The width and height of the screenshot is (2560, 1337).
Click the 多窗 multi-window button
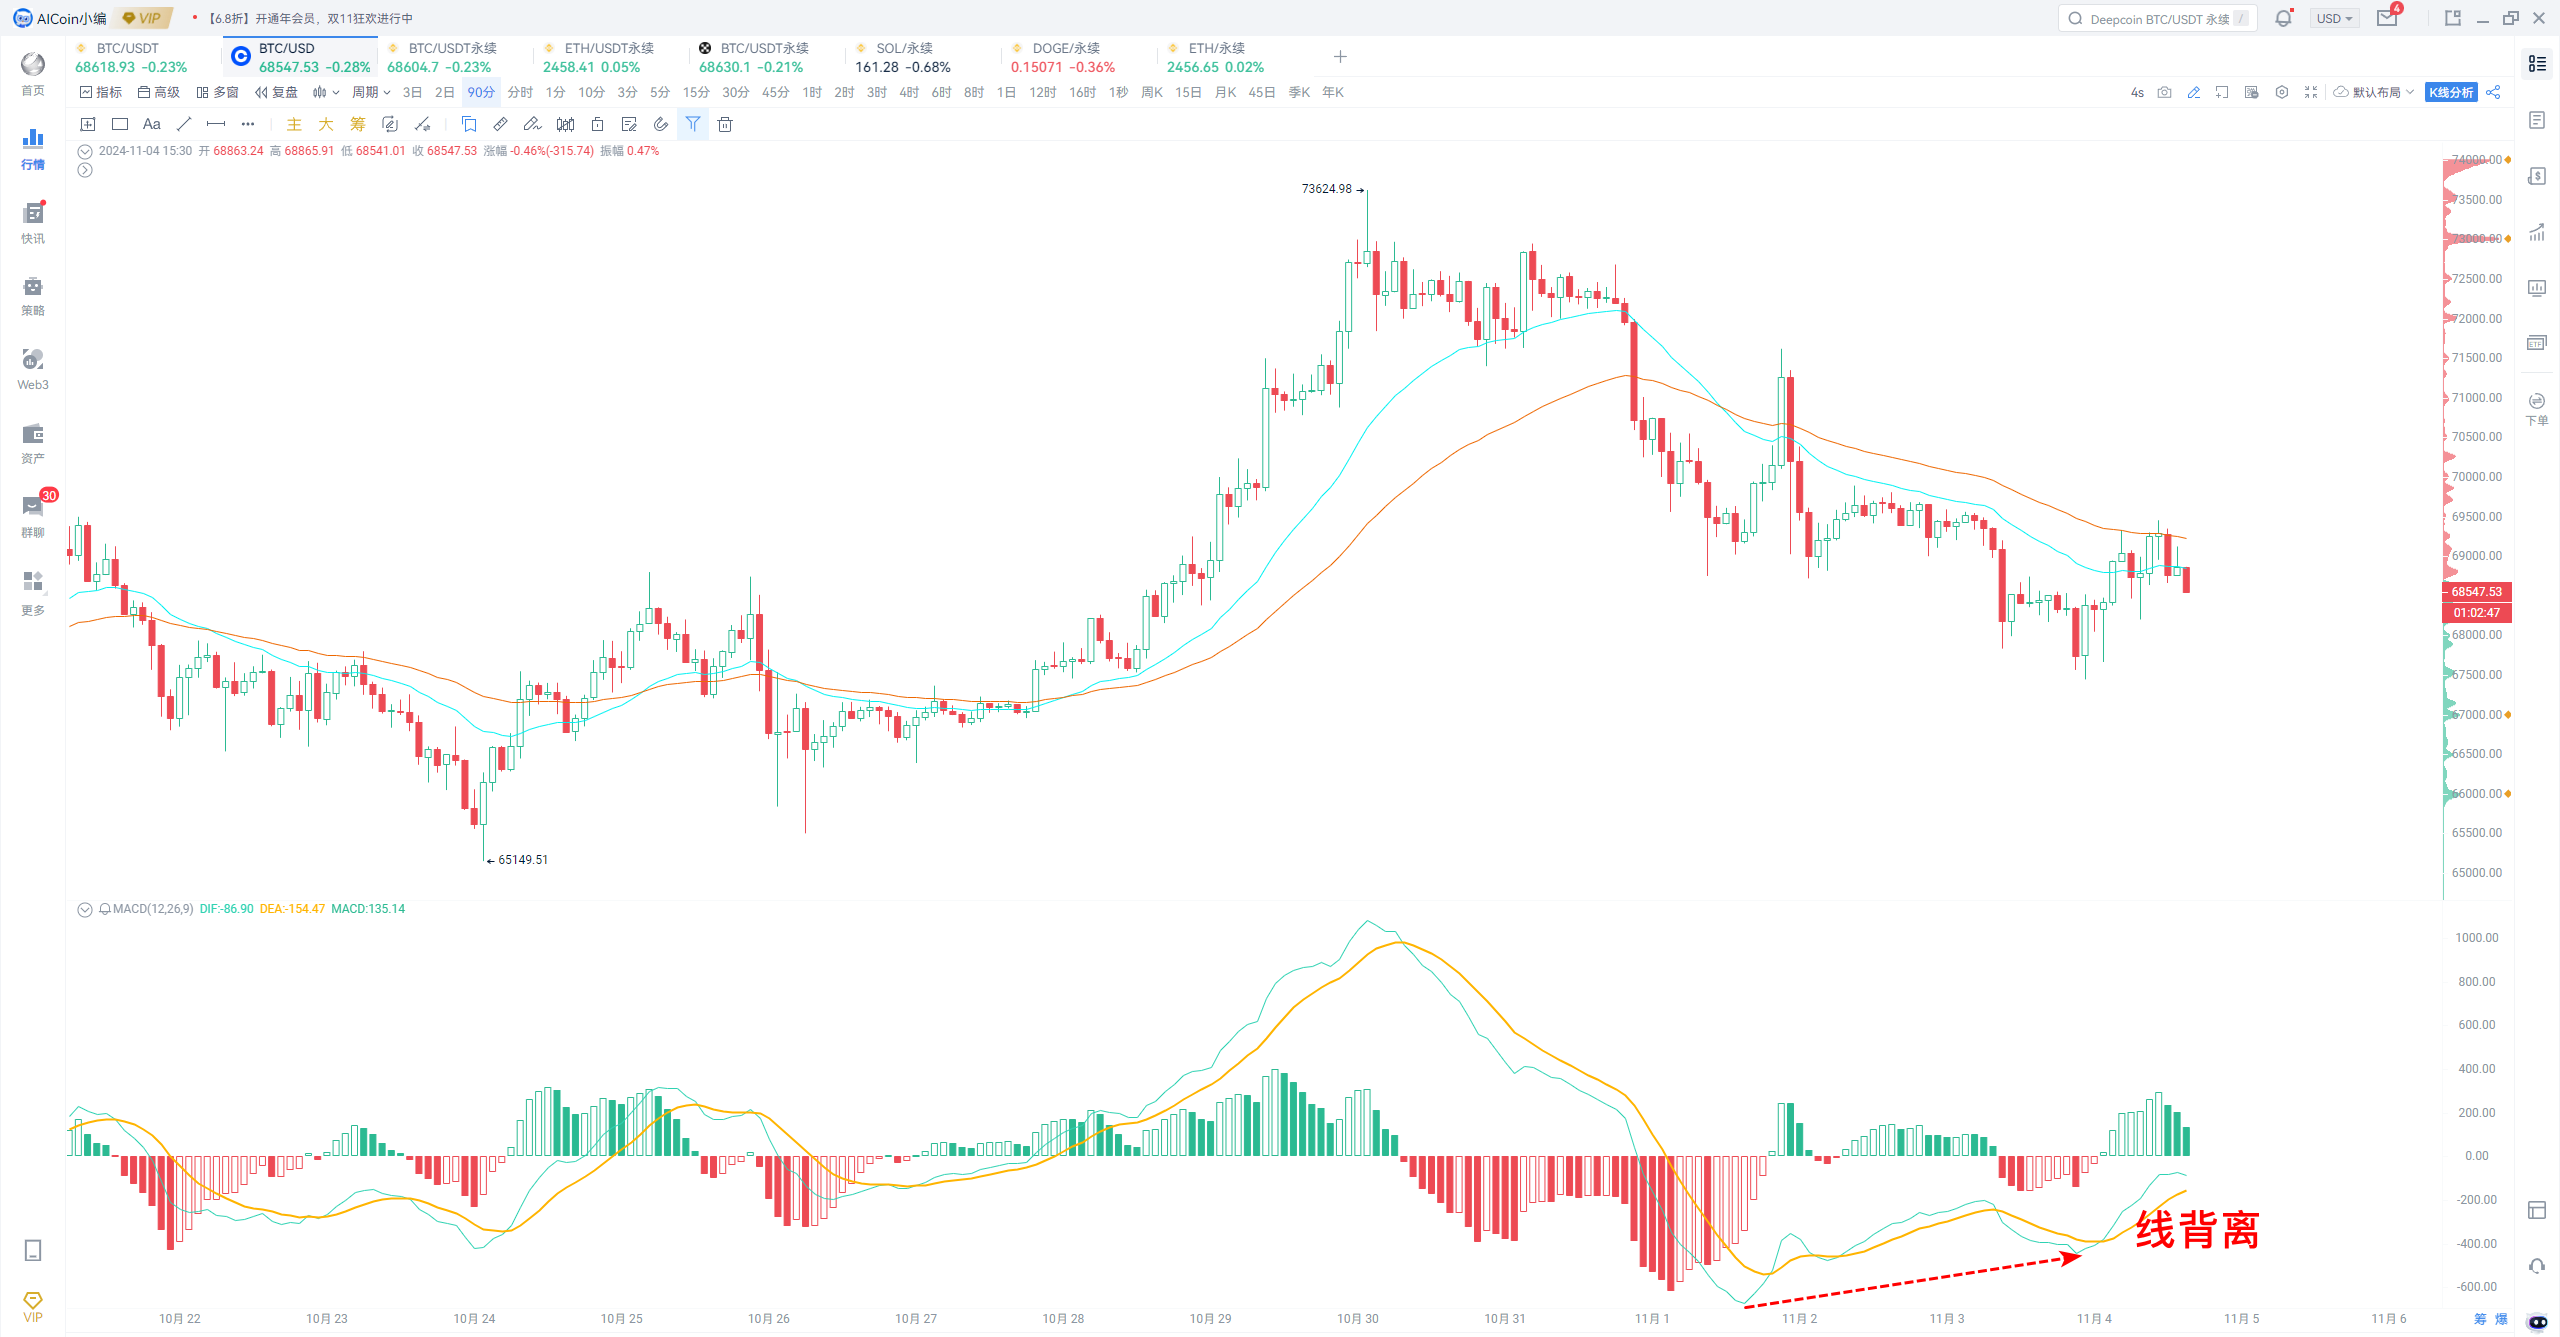[218, 92]
